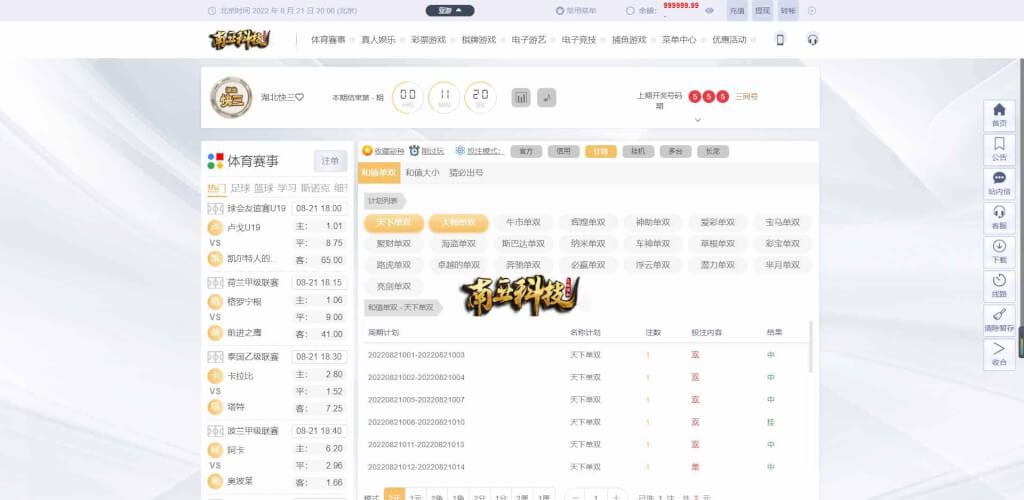Expand the 亚游 top dropdown
Viewport: 1024px width, 500px height.
(450, 10)
